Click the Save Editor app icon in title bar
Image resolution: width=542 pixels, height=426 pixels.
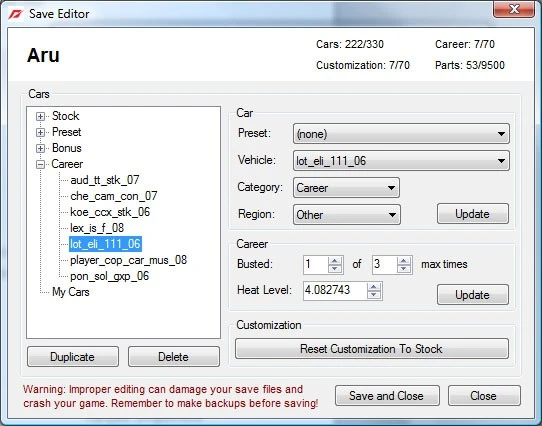16,14
